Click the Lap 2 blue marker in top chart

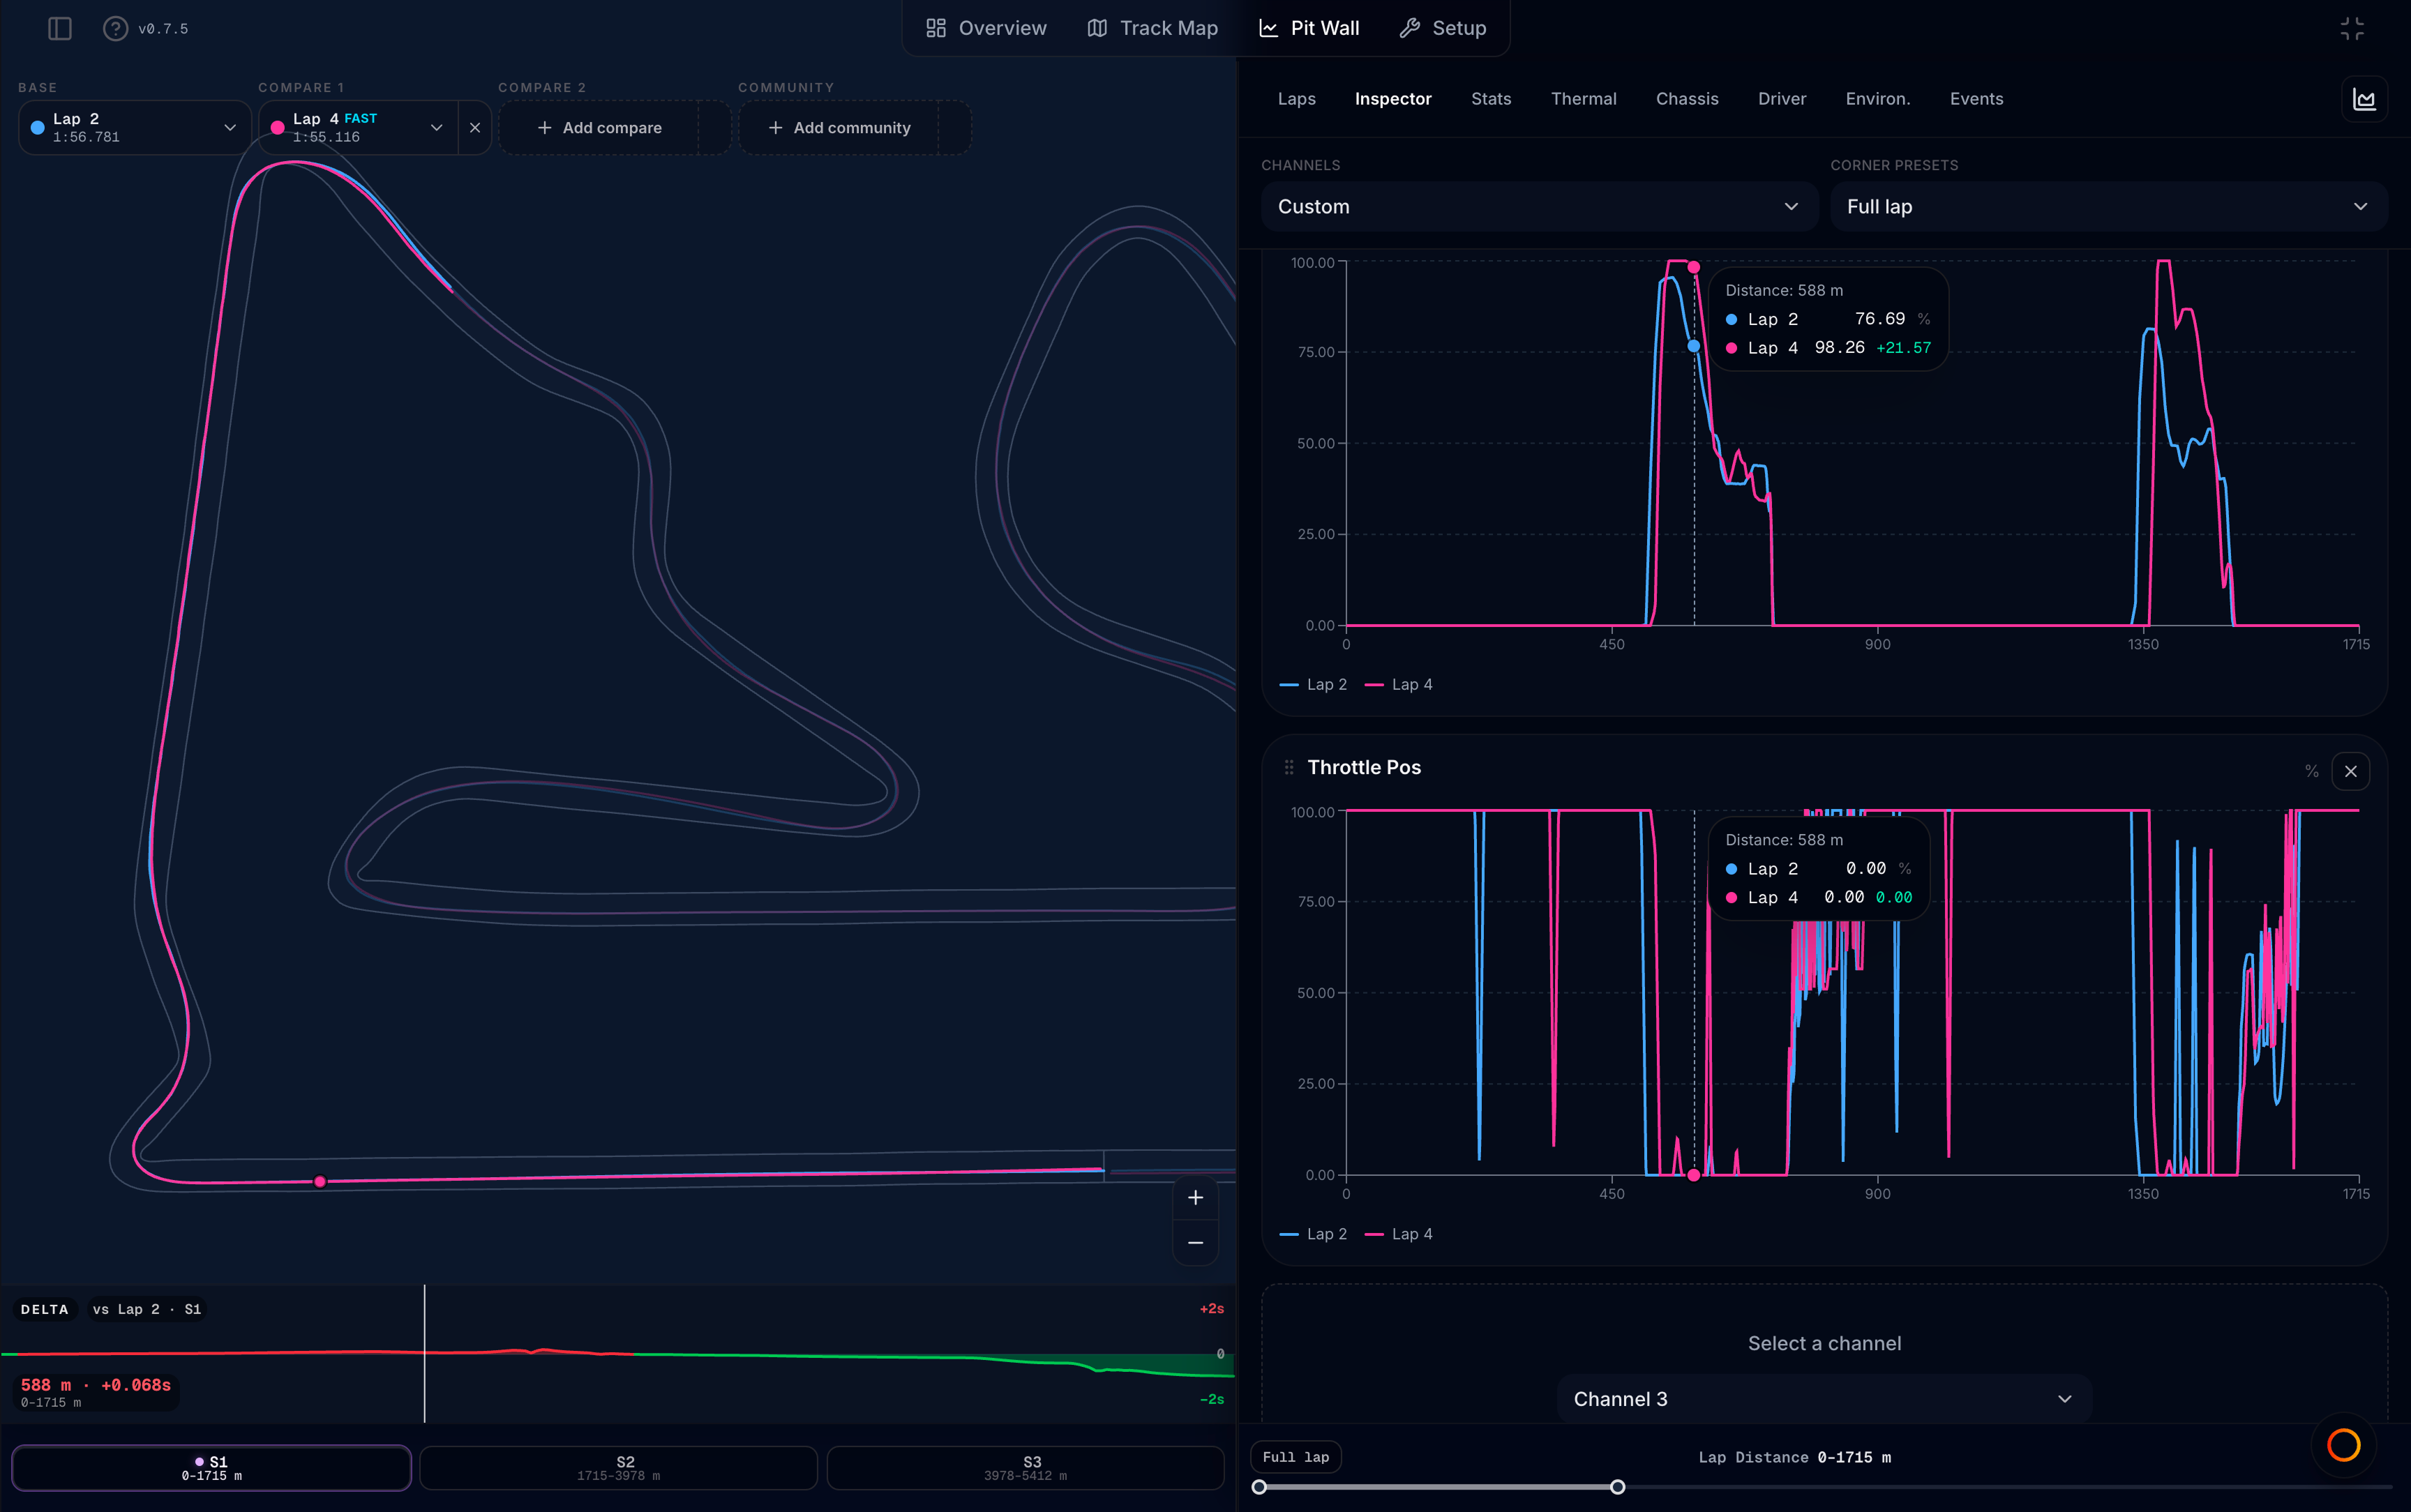(1693, 346)
